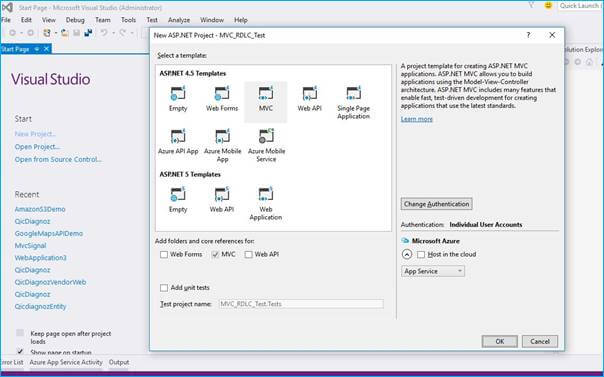Open the Learn more link
This screenshot has width=604, height=377.
coord(416,119)
